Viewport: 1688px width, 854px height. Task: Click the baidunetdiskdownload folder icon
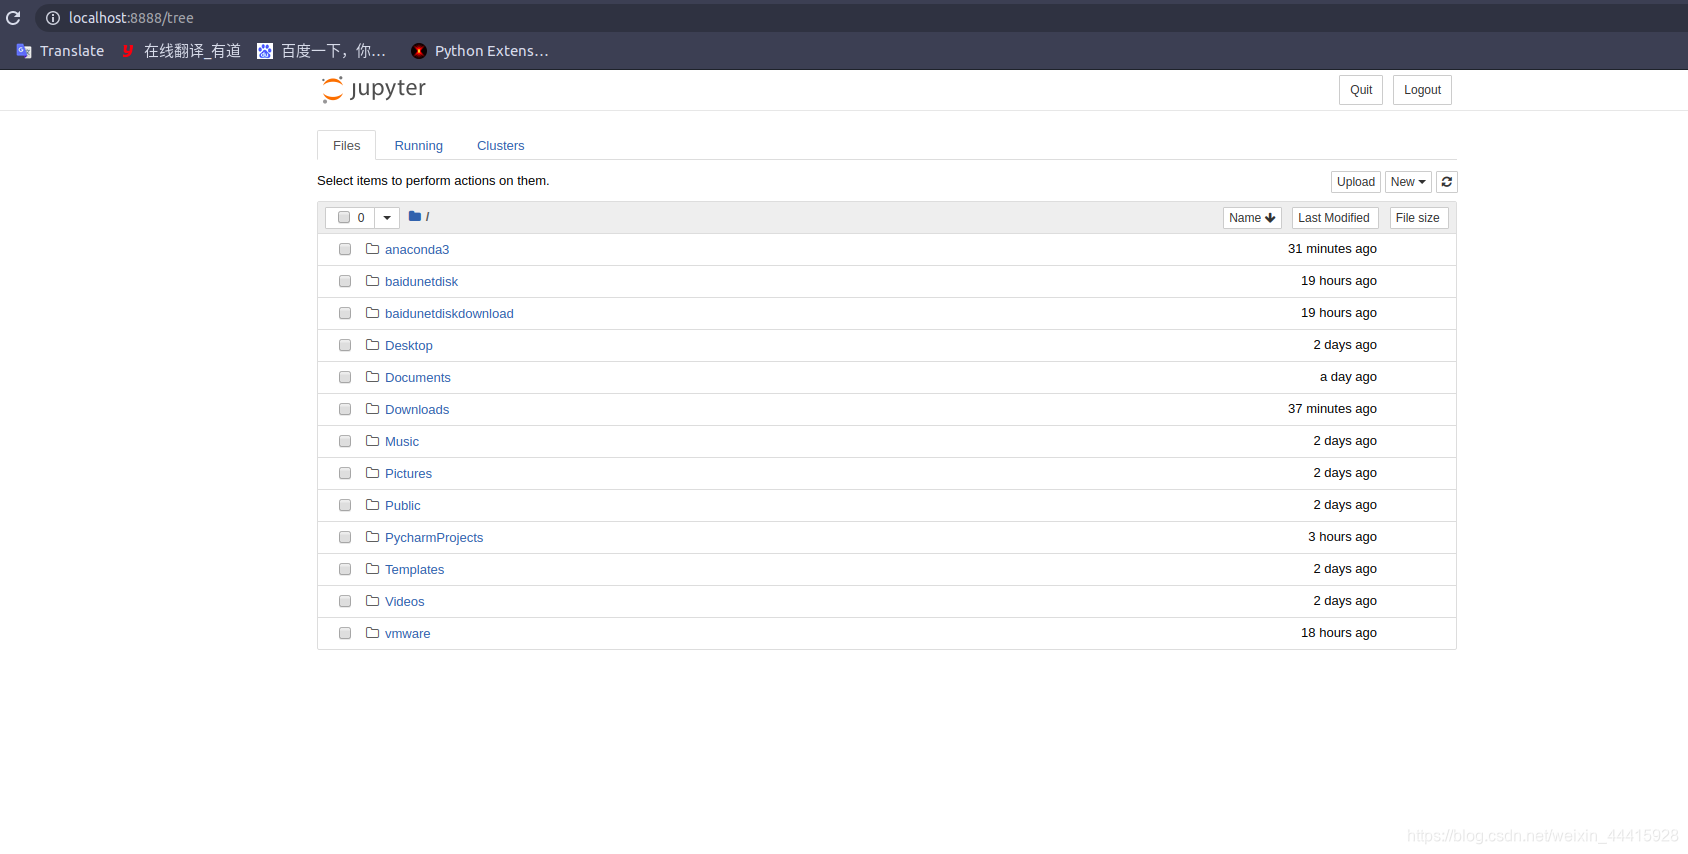pyautogui.click(x=372, y=313)
